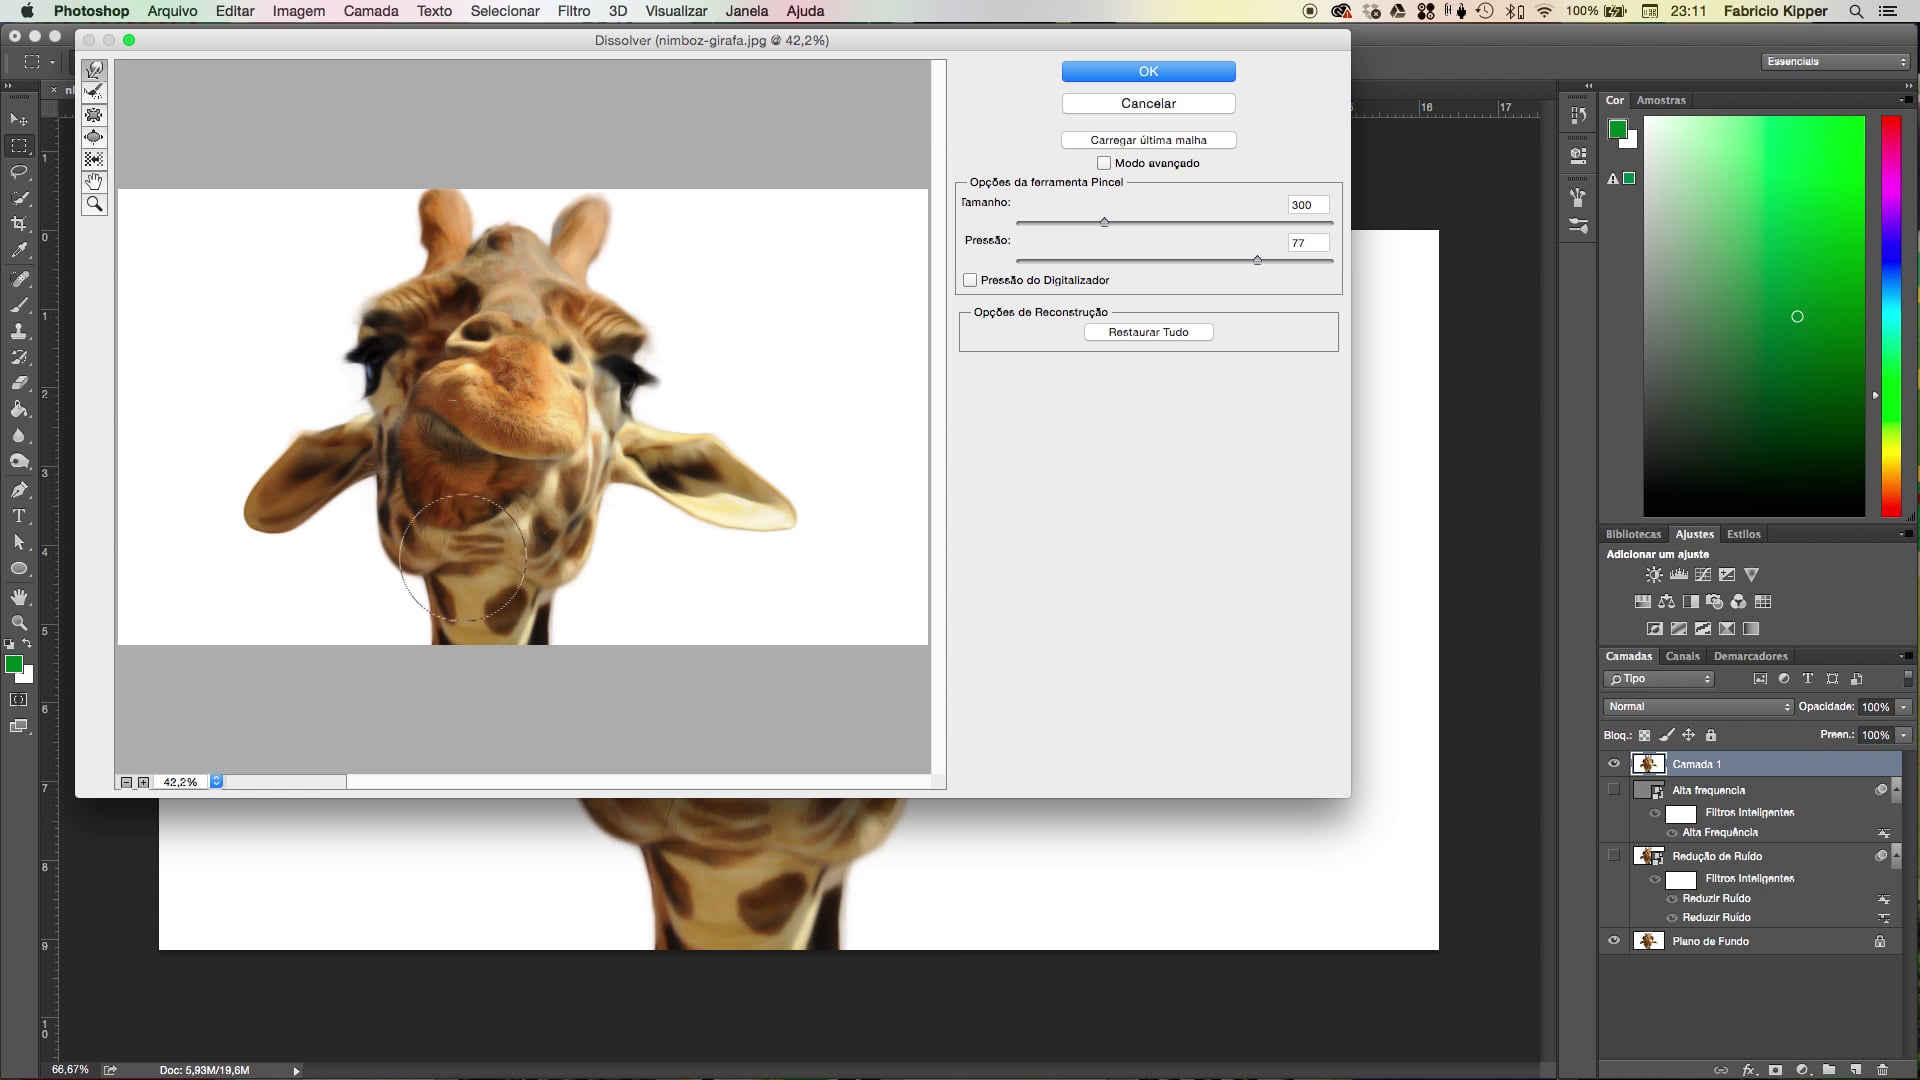
Task: Open the preview zoom percentage dropdown
Action: click(216, 782)
